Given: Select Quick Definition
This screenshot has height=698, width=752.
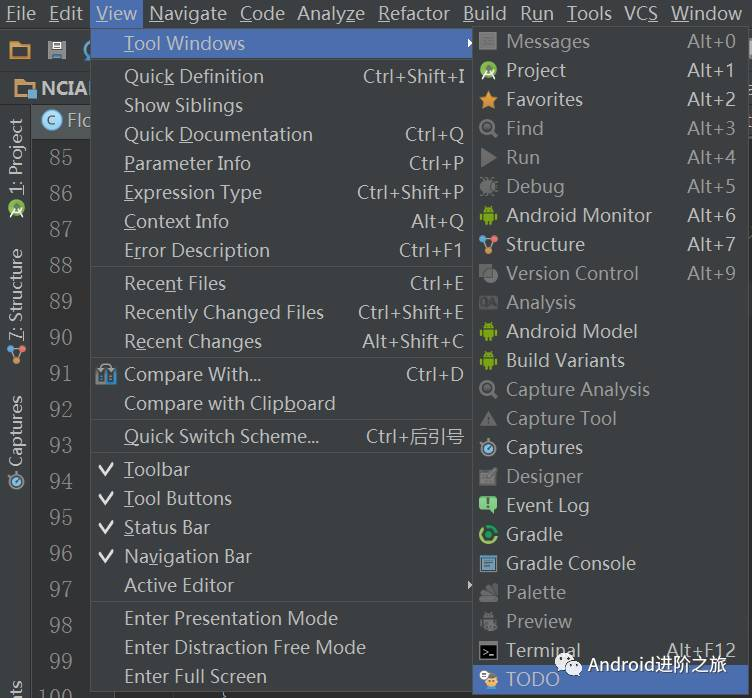Looking at the screenshot, I should coord(282,77).
